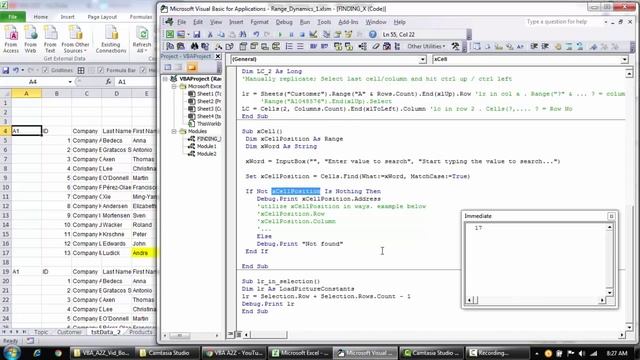Click the blue Help question mark icon
The width and height of the screenshot is (640, 360).
[x=372, y=35]
